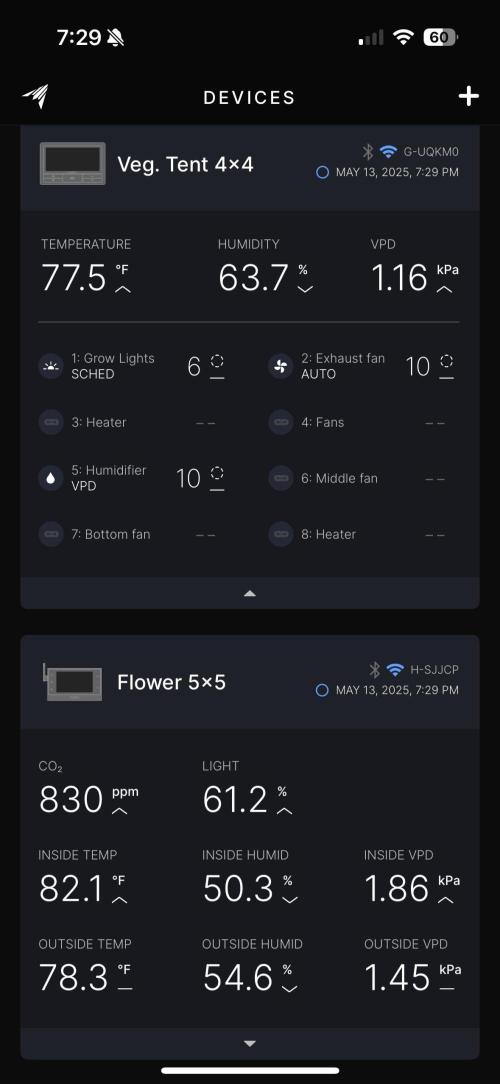Tap the Veg. Tent WiFi status icon

tap(389, 151)
